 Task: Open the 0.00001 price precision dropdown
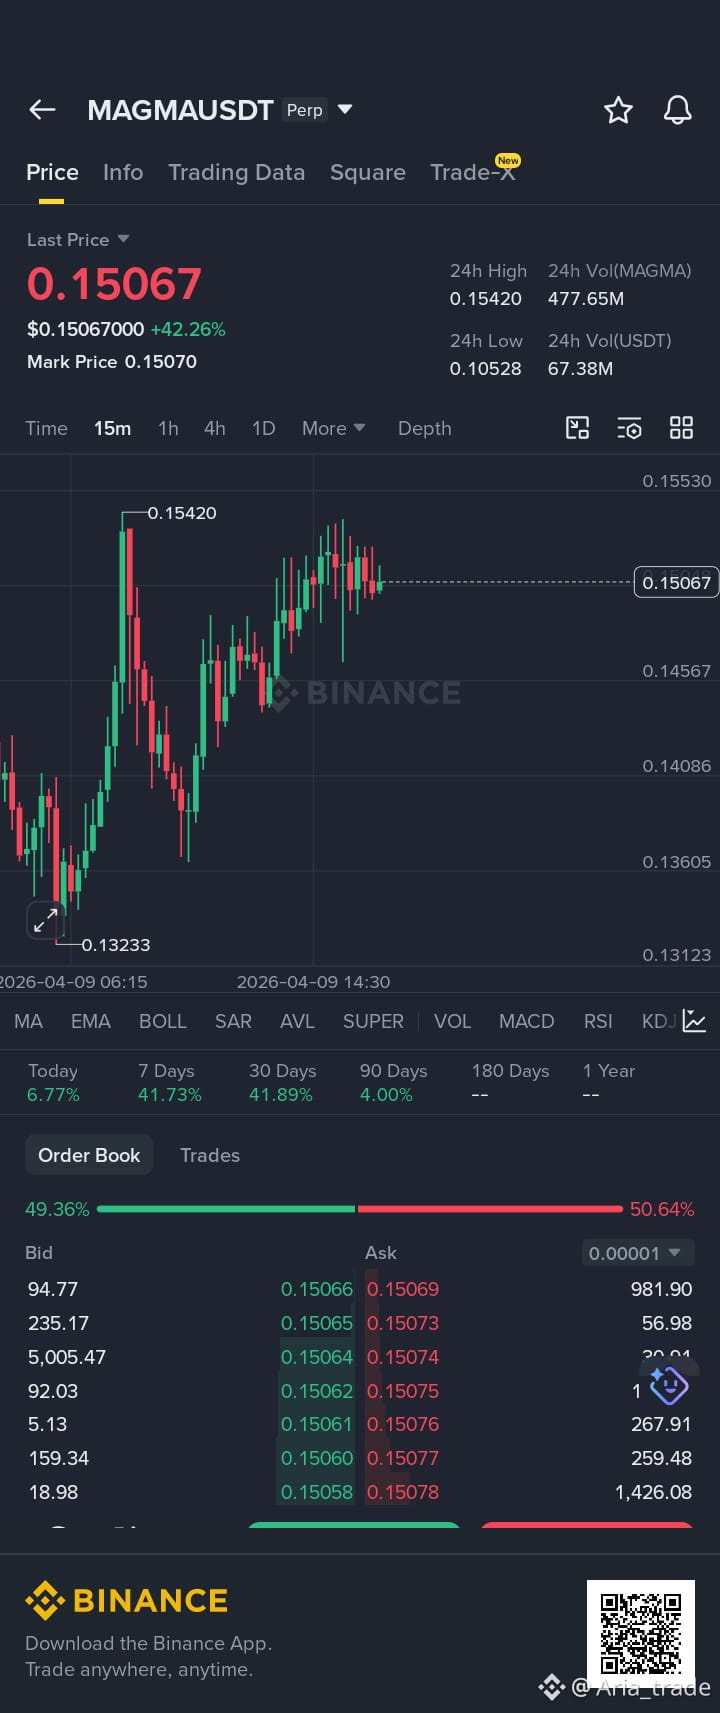pyautogui.click(x=638, y=1253)
